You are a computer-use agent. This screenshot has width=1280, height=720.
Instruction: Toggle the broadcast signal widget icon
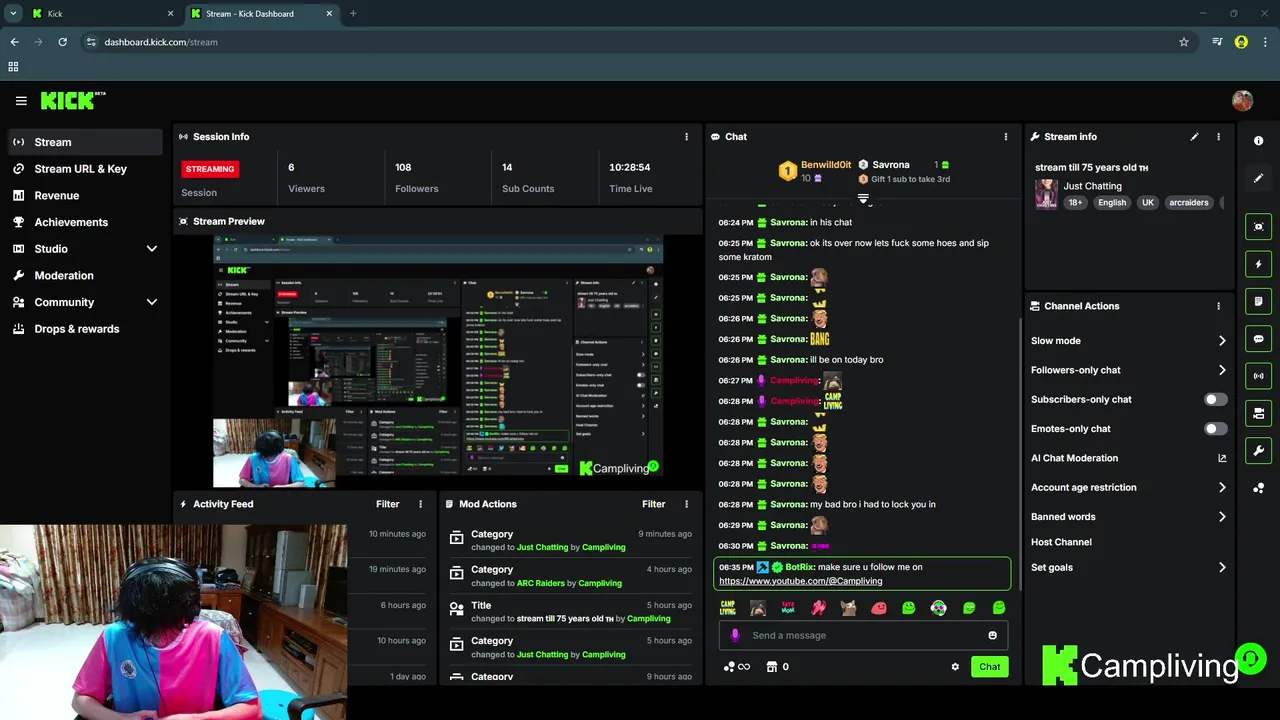pyautogui.click(x=1258, y=376)
